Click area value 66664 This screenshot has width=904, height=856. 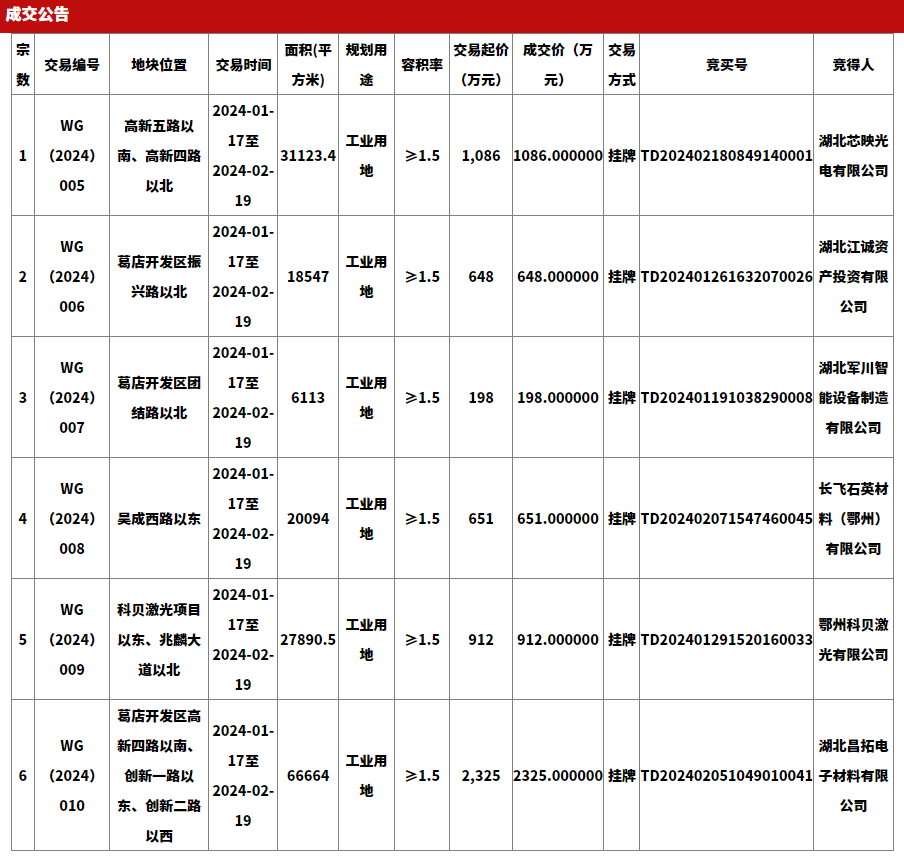point(308,776)
